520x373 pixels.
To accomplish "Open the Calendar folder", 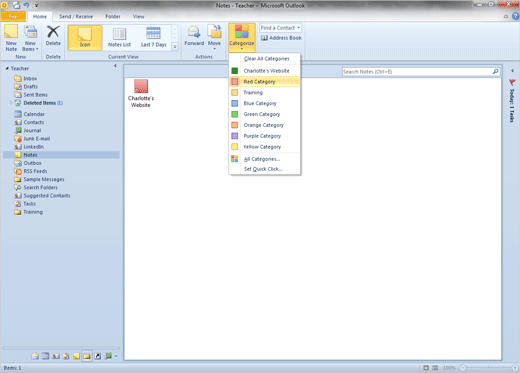I will [x=29, y=114].
